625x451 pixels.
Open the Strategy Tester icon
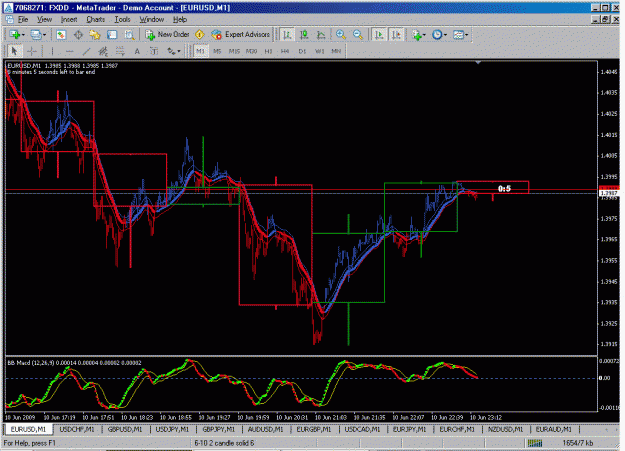129,35
